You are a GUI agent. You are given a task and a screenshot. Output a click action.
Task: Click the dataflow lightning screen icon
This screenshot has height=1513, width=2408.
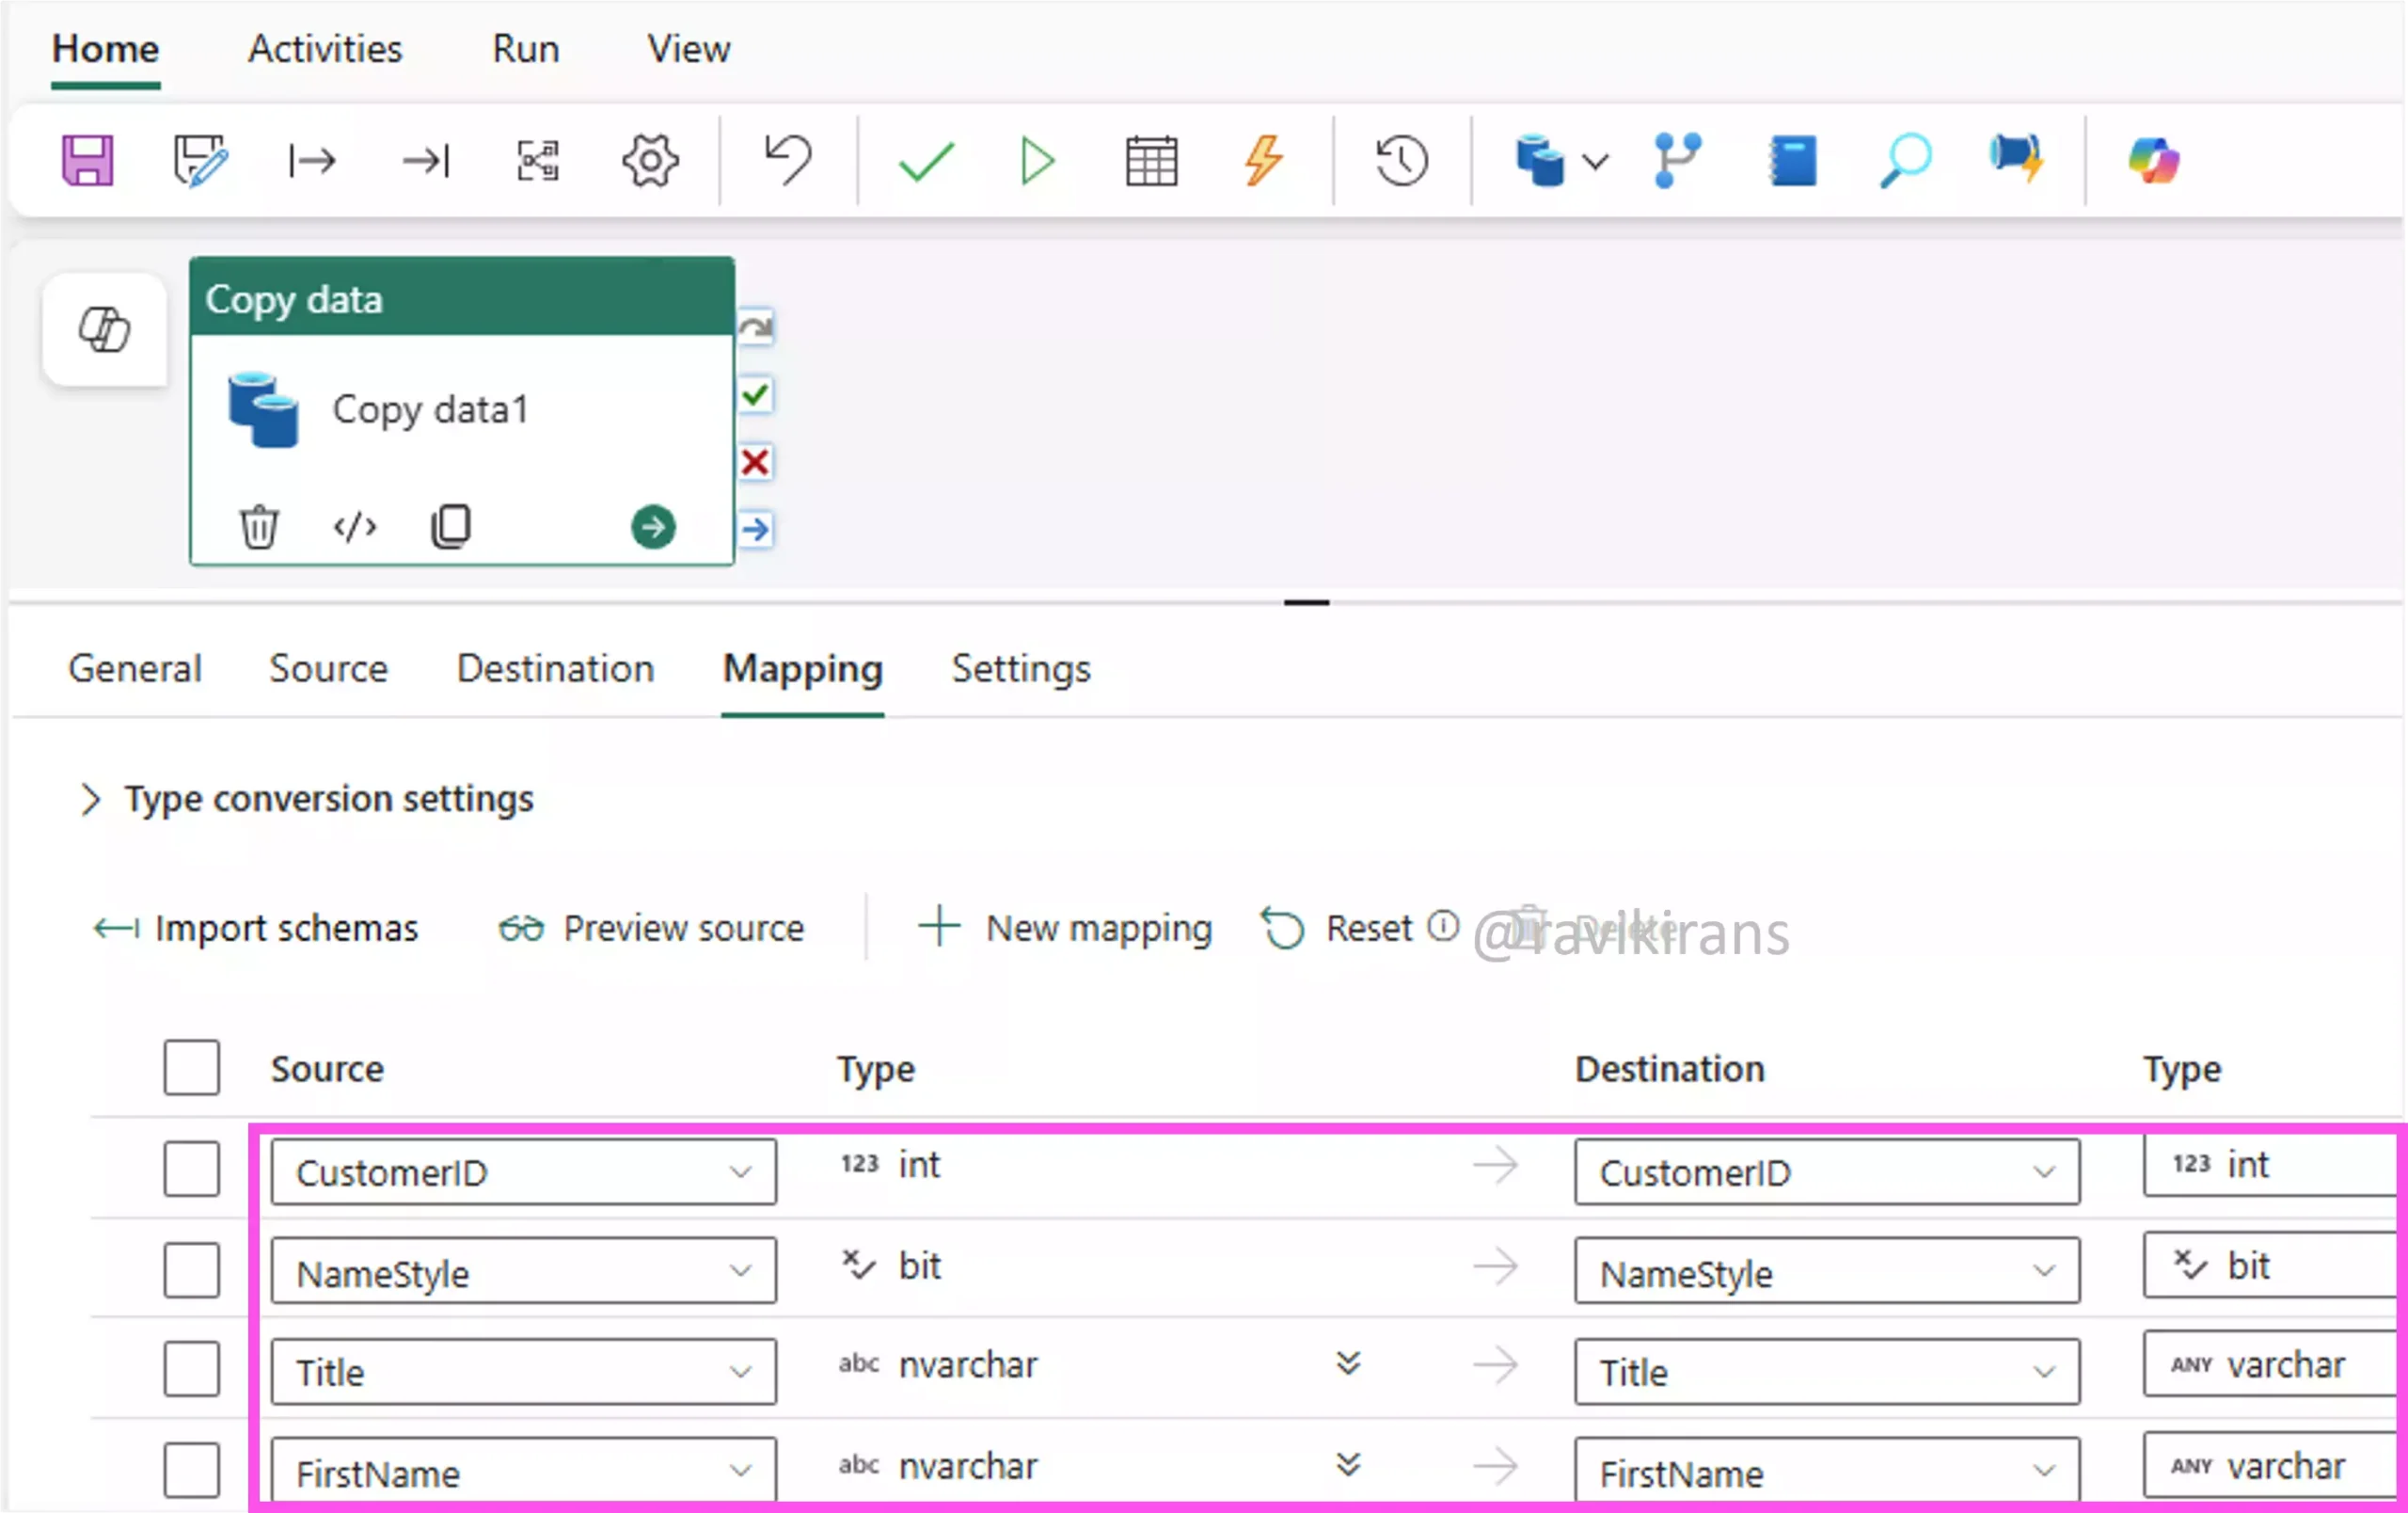click(x=2016, y=160)
